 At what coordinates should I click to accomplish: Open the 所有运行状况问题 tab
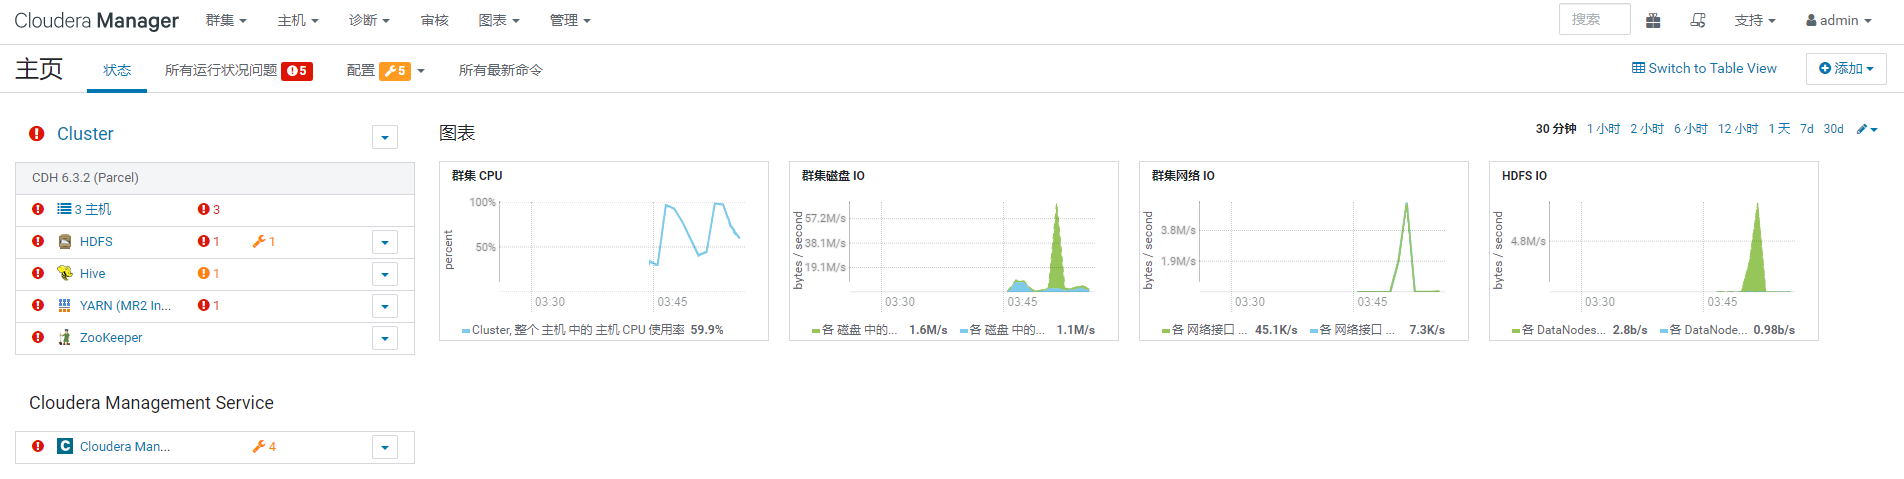pyautogui.click(x=238, y=70)
